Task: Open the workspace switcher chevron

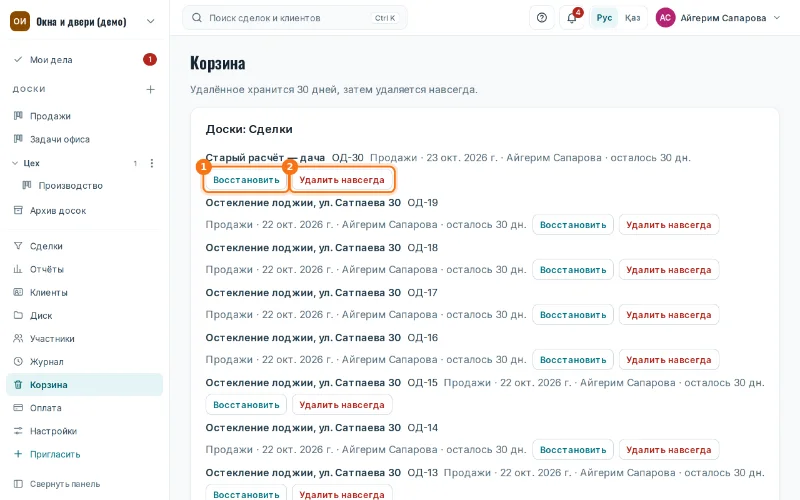Action: (151, 21)
